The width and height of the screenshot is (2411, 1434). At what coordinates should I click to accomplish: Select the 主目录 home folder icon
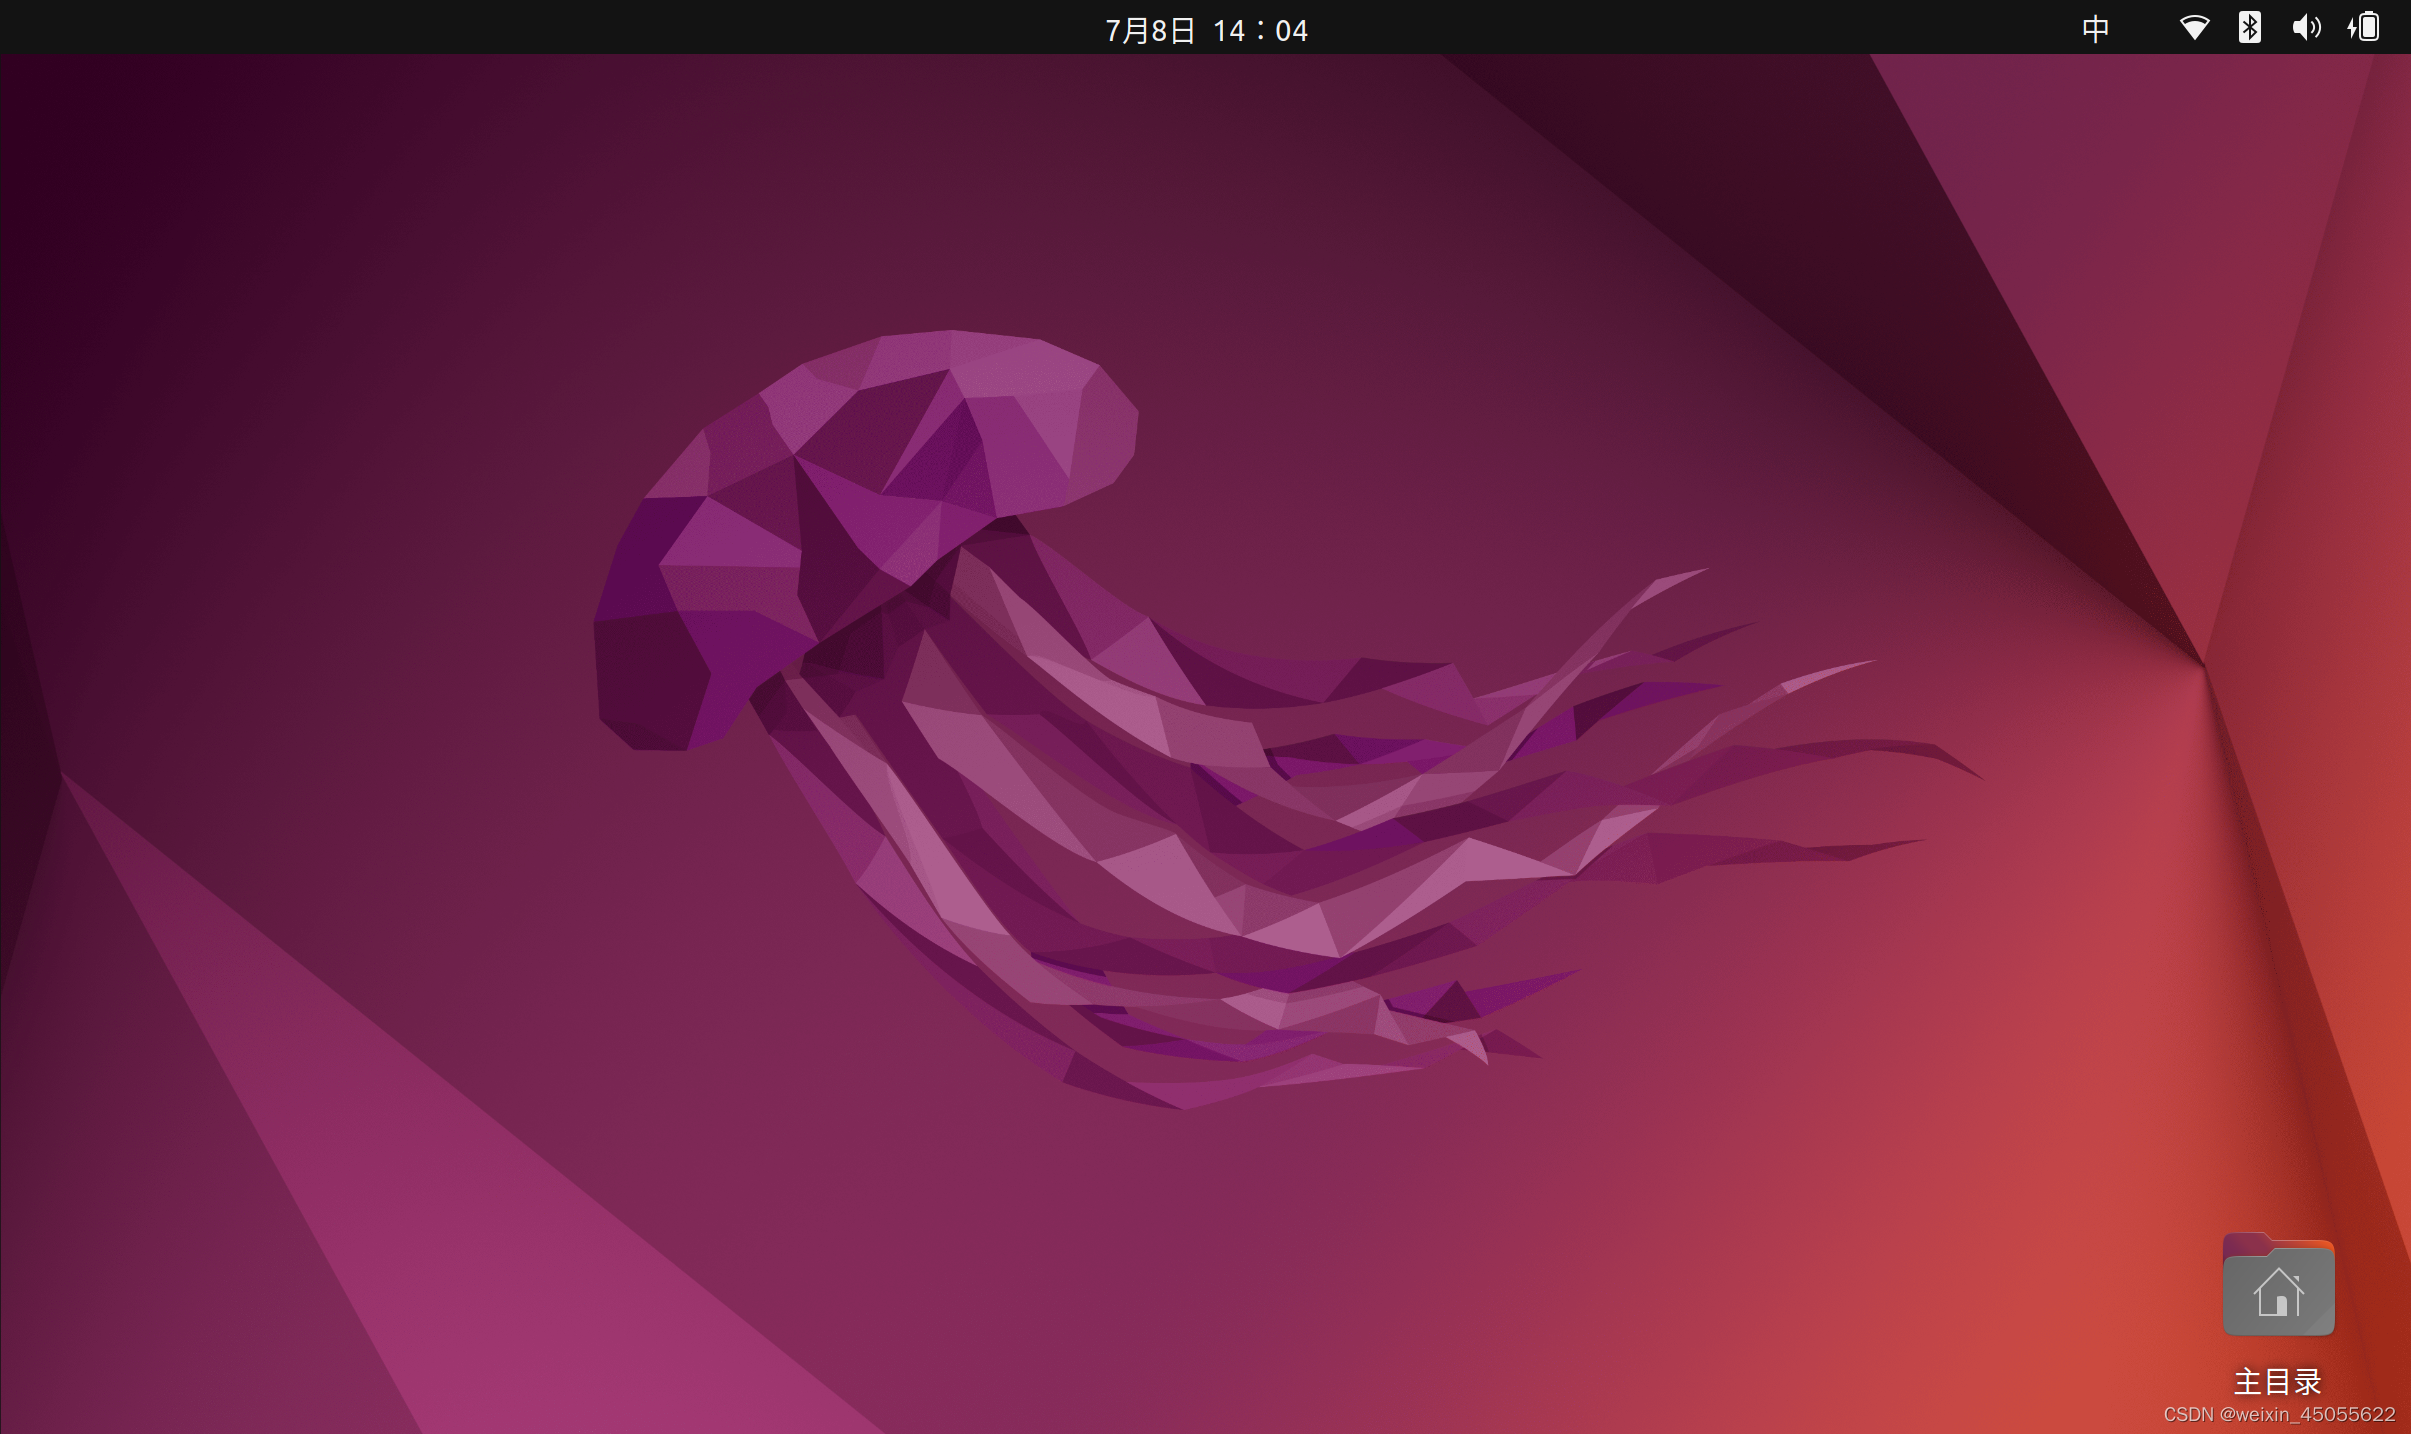2278,1285
